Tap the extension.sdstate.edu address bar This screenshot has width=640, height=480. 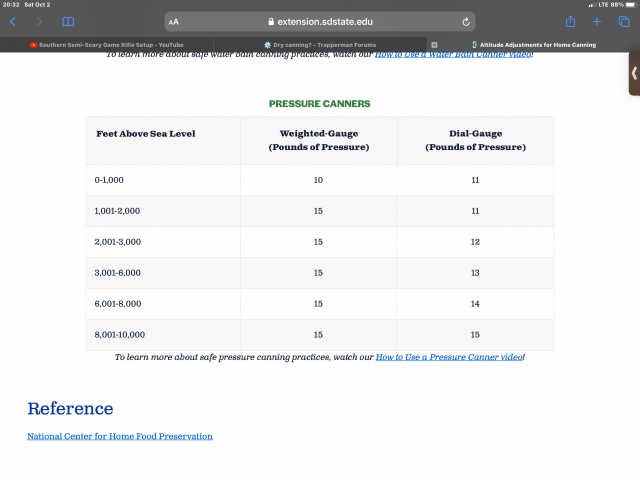click(320, 21)
